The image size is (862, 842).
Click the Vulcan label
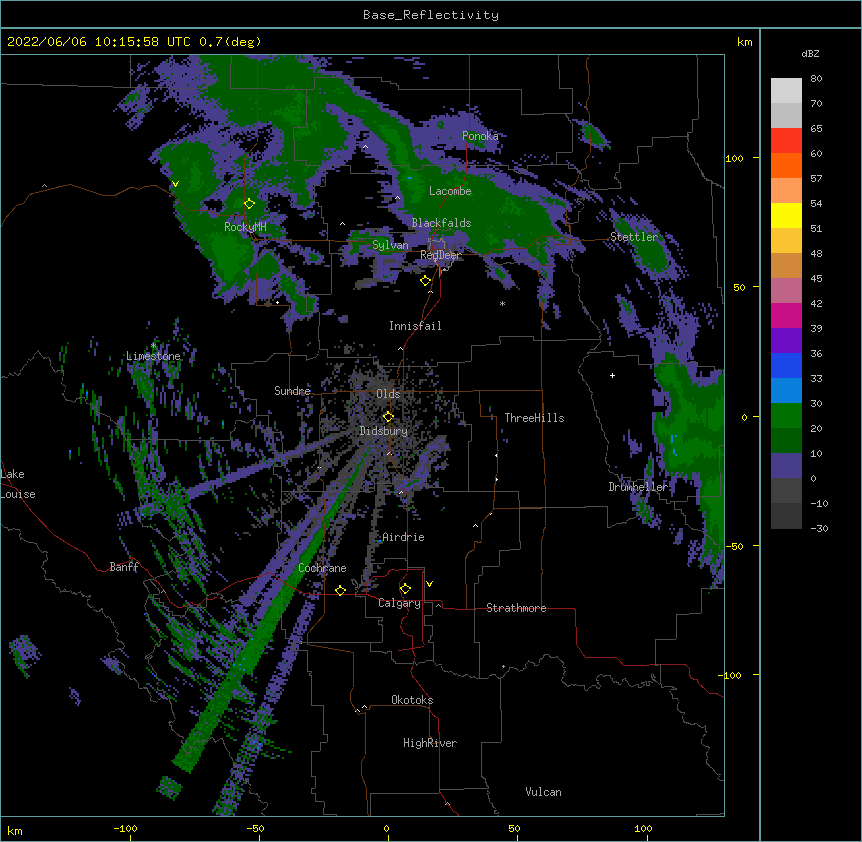tap(543, 792)
